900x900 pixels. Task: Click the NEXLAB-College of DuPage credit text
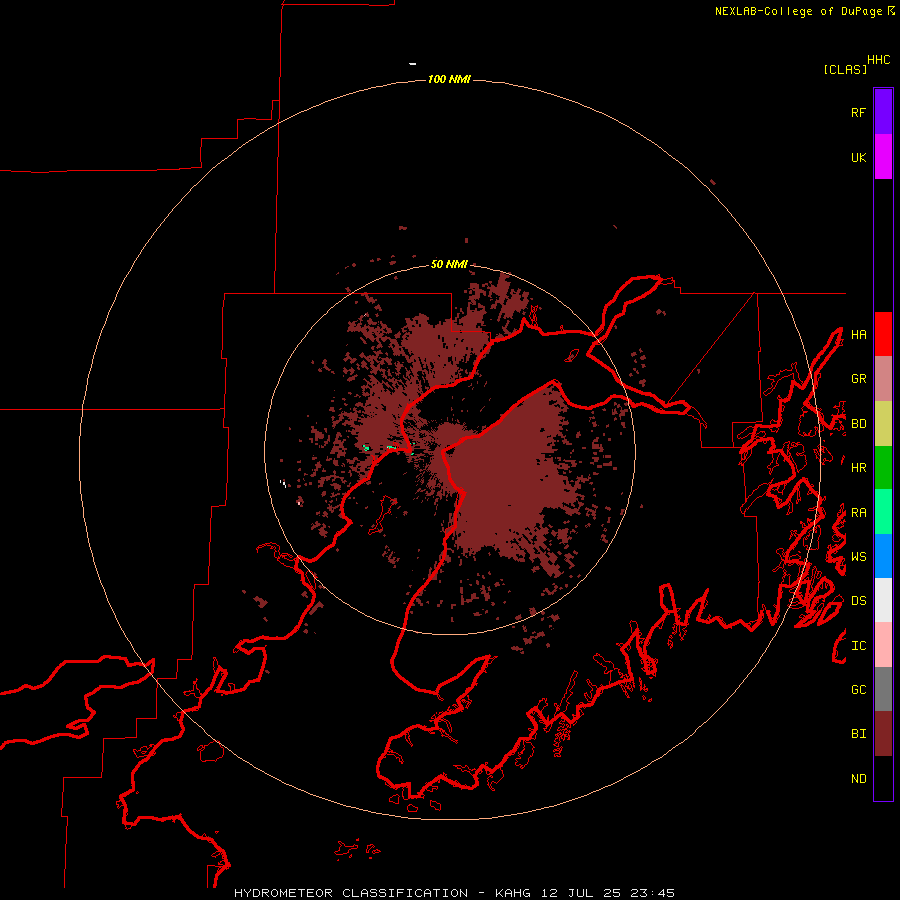point(798,11)
